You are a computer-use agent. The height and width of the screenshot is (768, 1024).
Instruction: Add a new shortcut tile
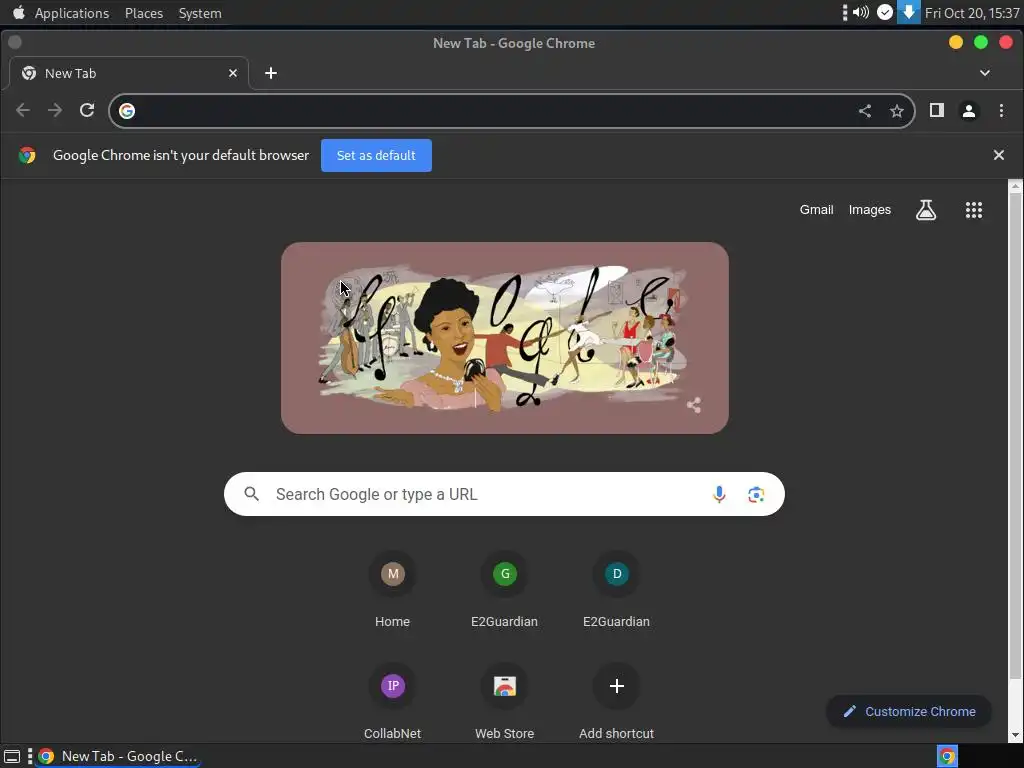point(616,703)
